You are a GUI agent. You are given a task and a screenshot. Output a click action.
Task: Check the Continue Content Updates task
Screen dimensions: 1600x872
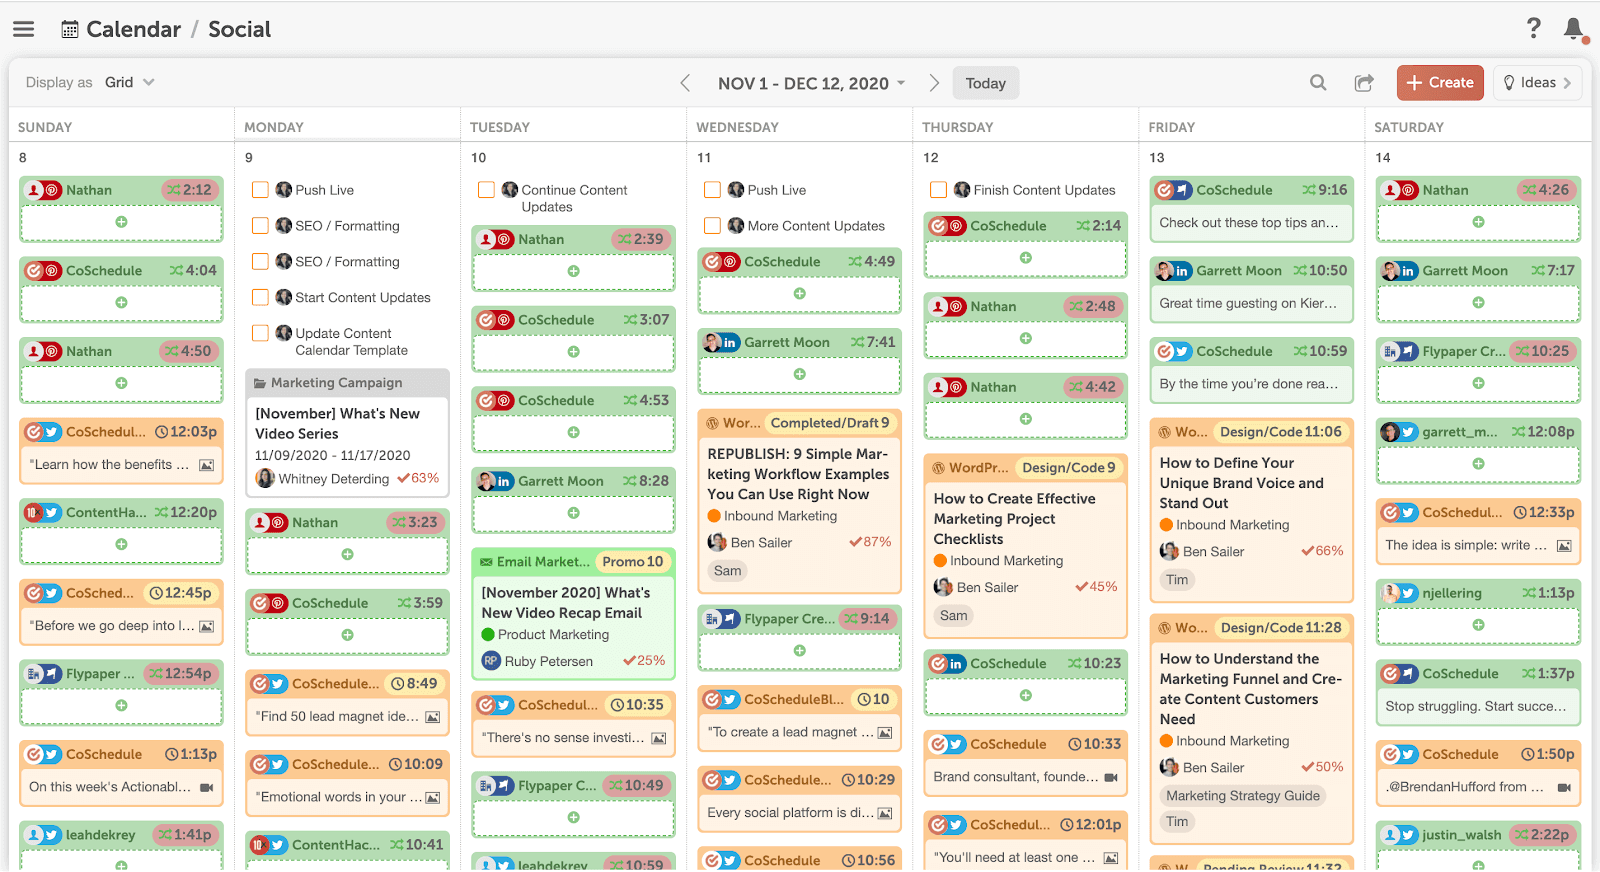pos(486,190)
